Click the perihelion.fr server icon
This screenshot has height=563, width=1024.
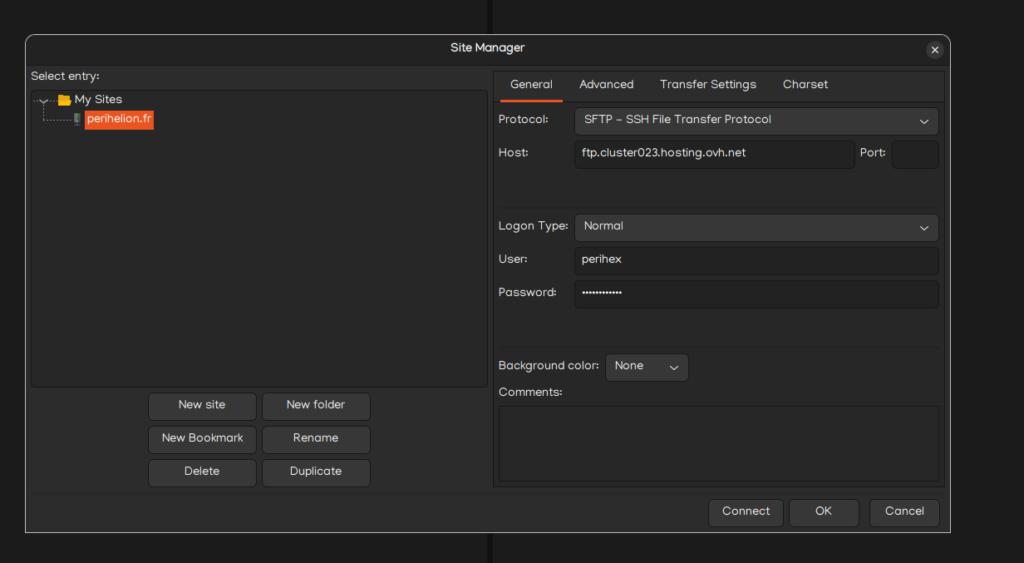[77, 120]
